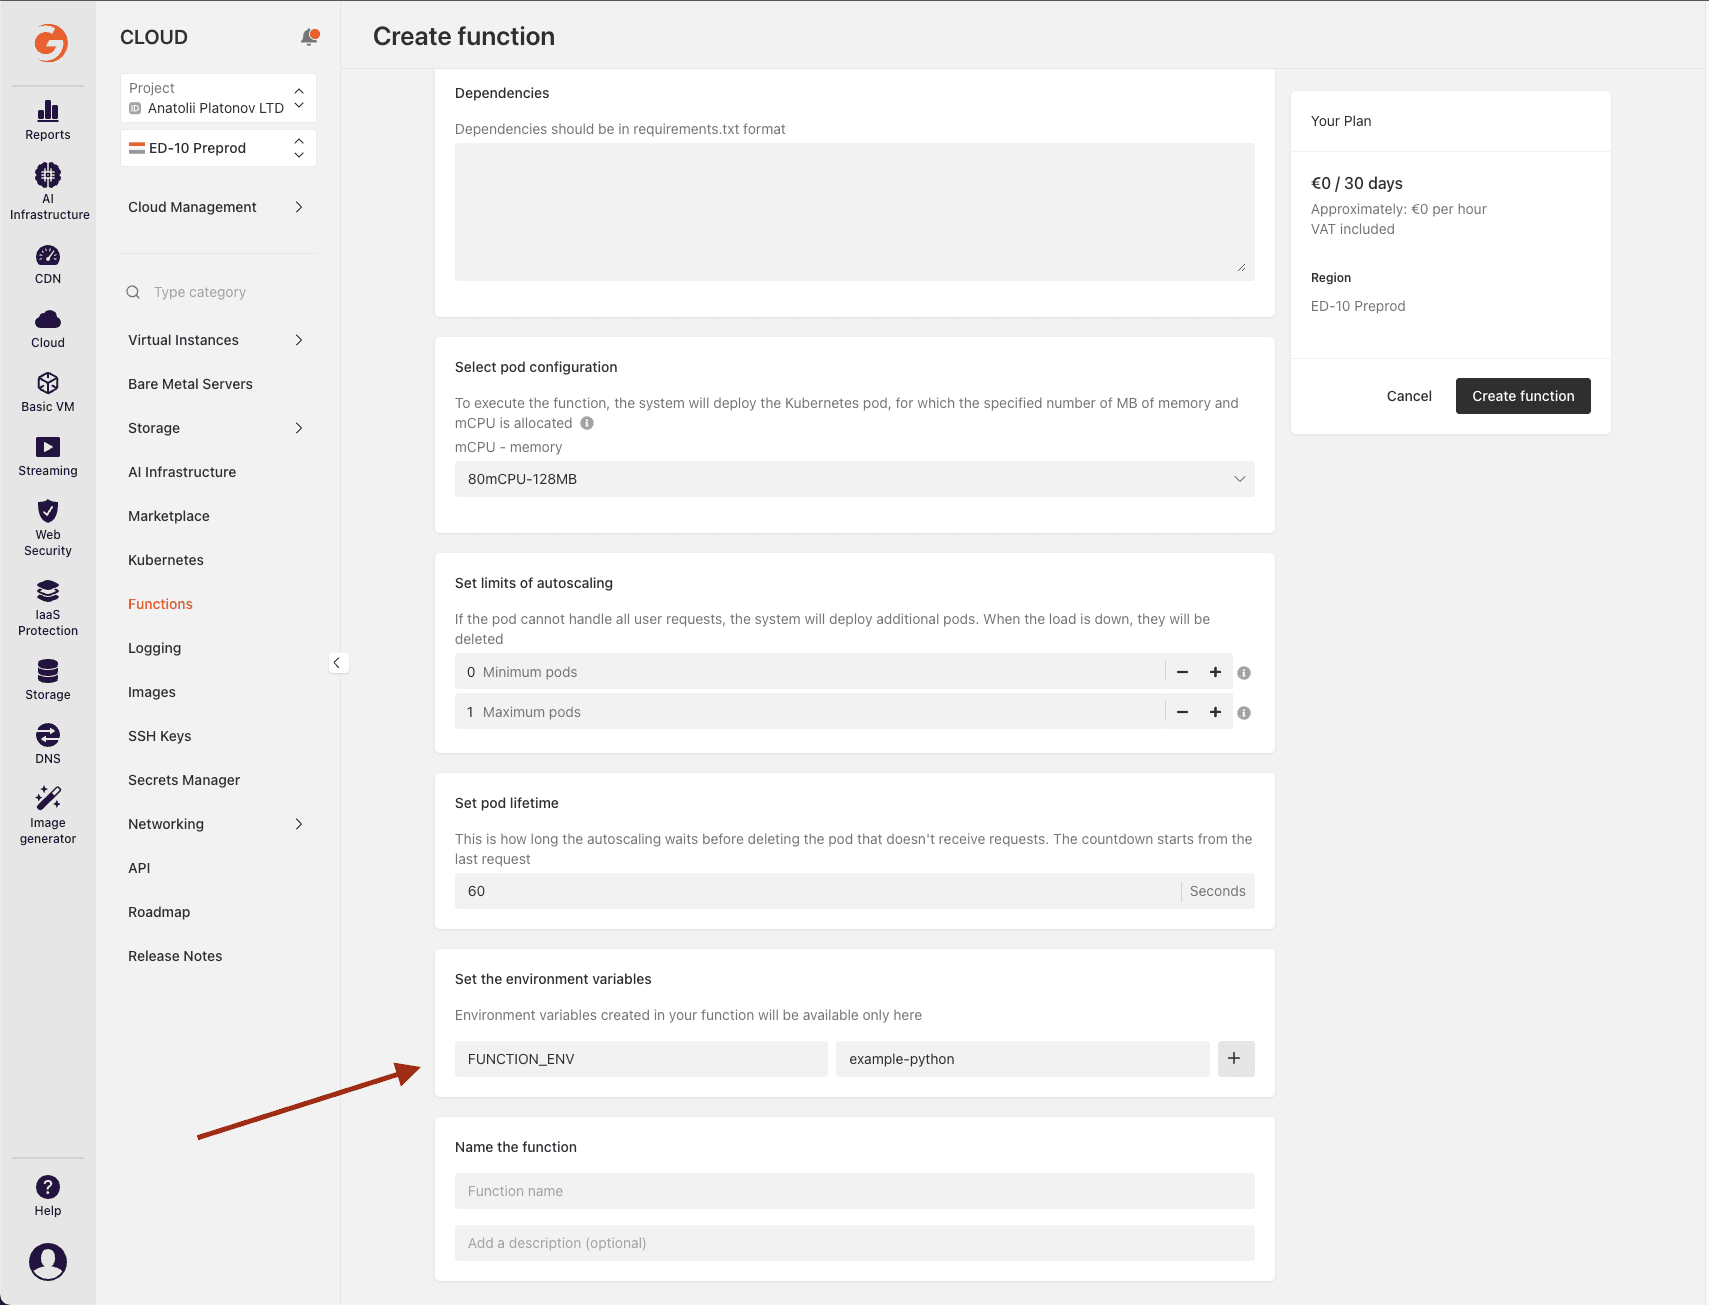
Task: Click the Function name input field
Action: (x=855, y=1191)
